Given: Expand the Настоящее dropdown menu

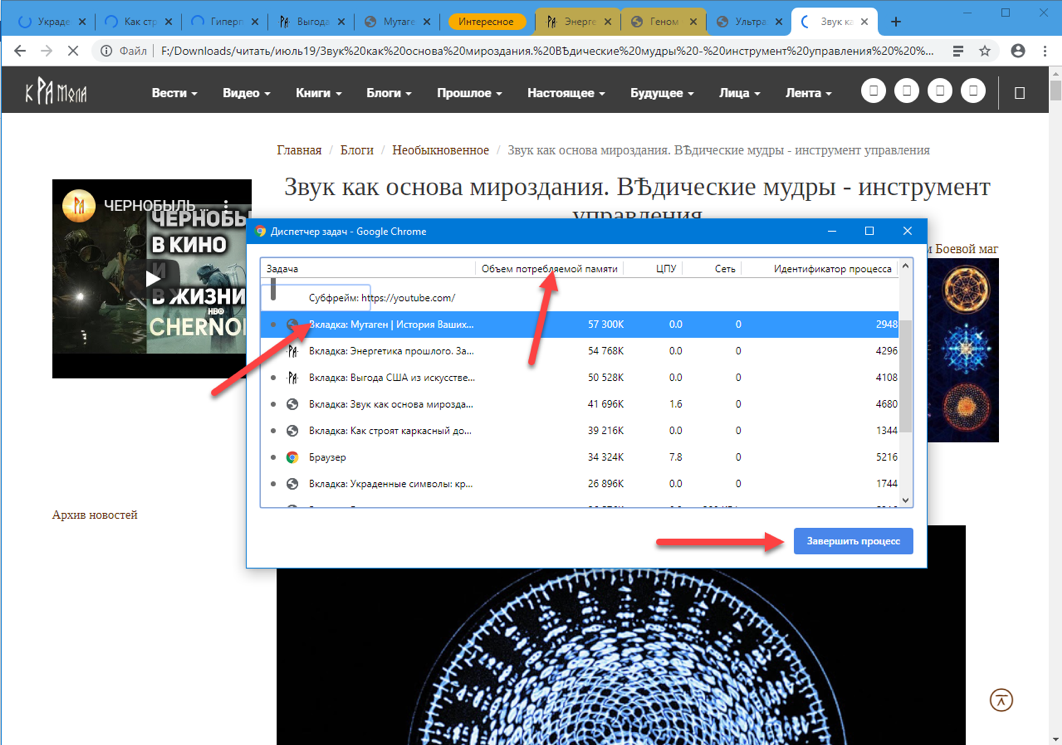Looking at the screenshot, I should coord(565,93).
